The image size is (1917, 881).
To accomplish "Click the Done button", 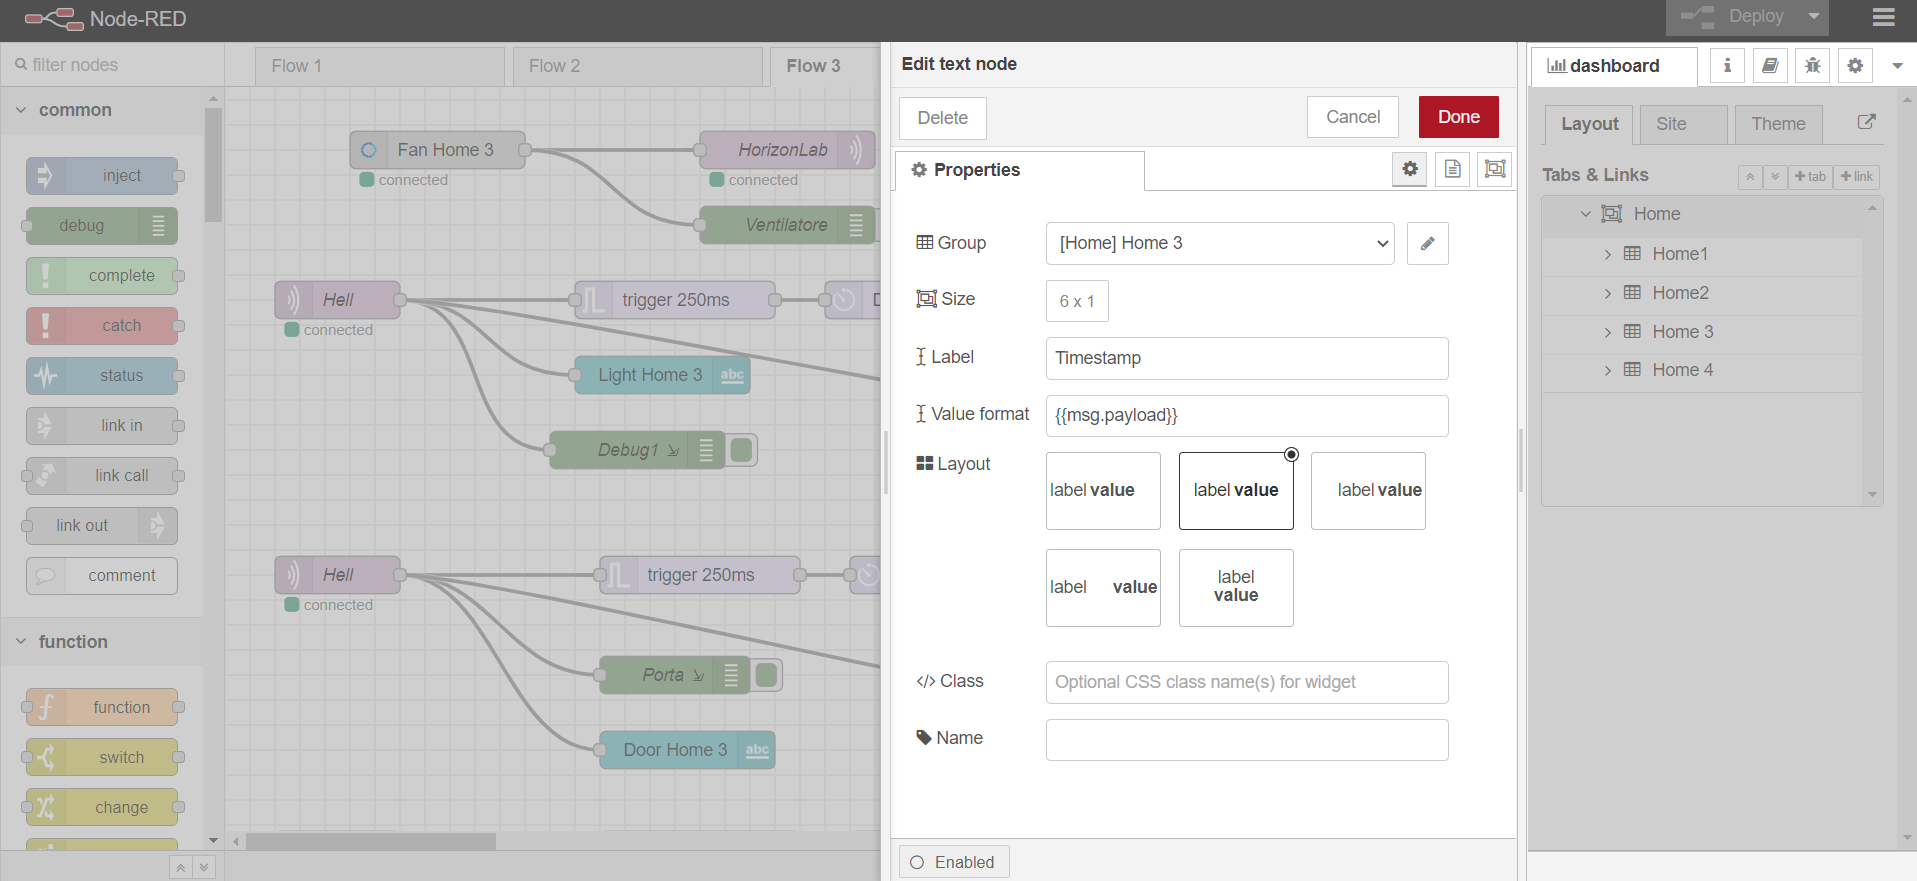I will tap(1458, 117).
